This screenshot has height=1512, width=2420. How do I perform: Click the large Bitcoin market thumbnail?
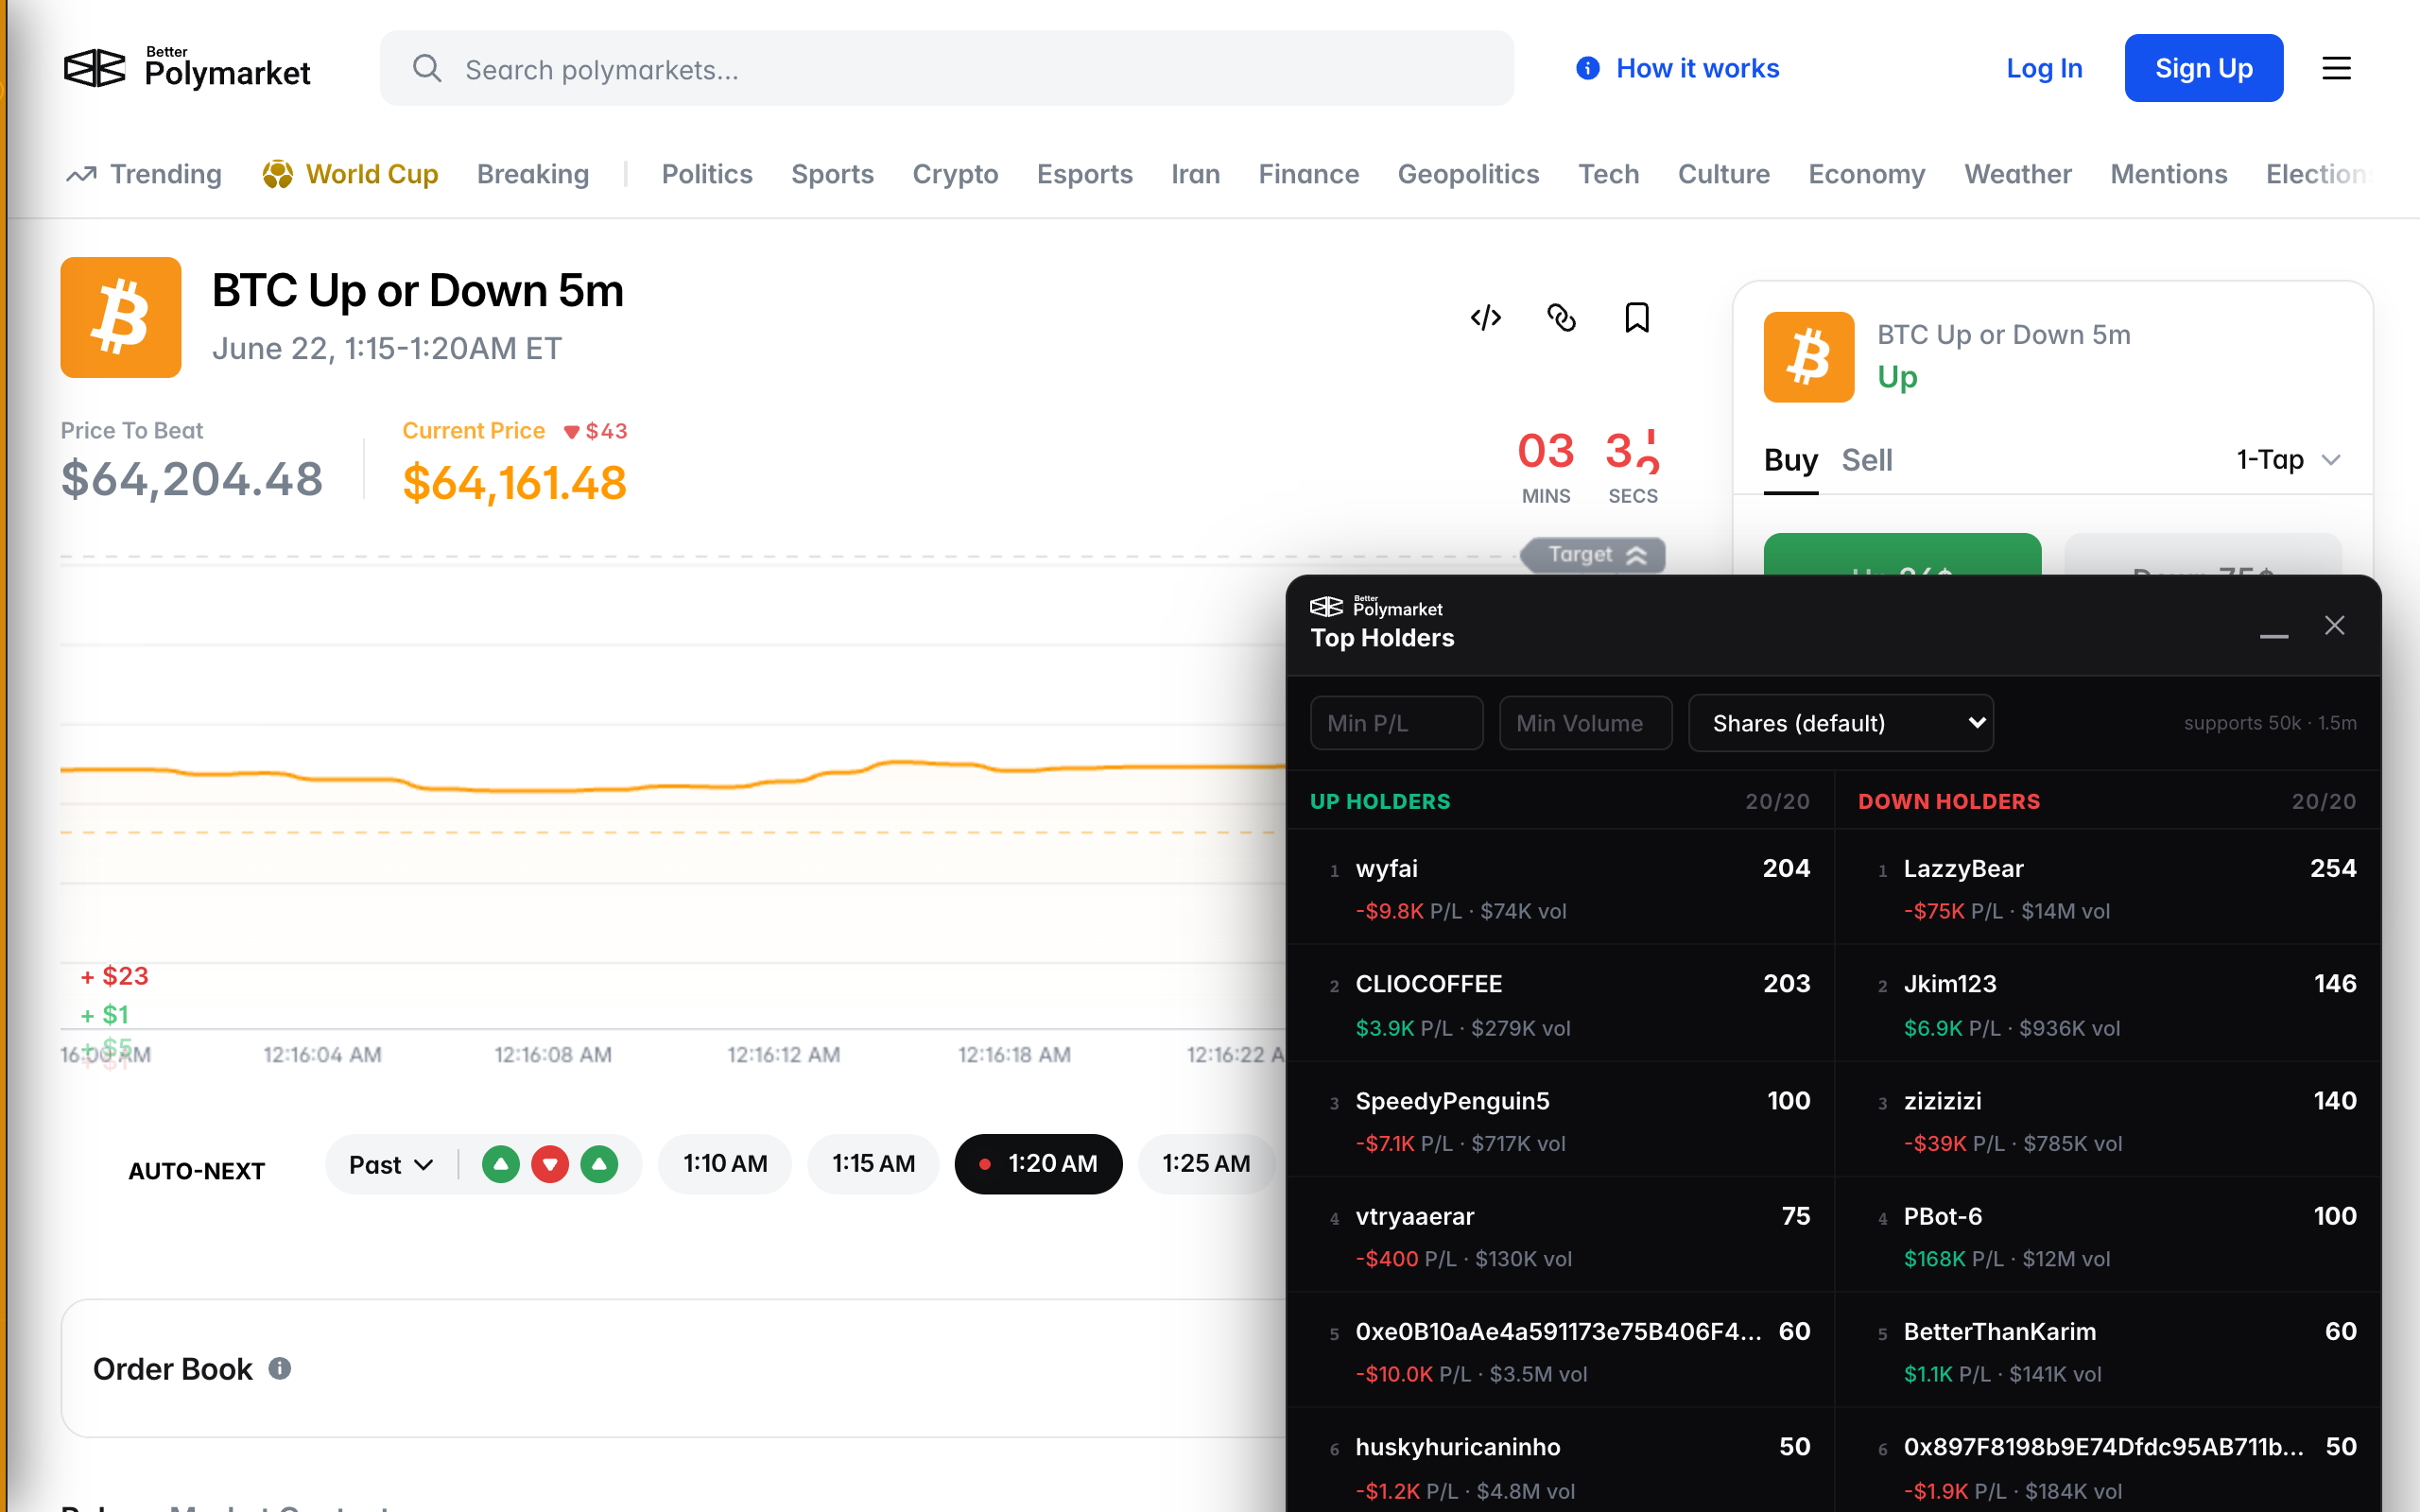[121, 317]
